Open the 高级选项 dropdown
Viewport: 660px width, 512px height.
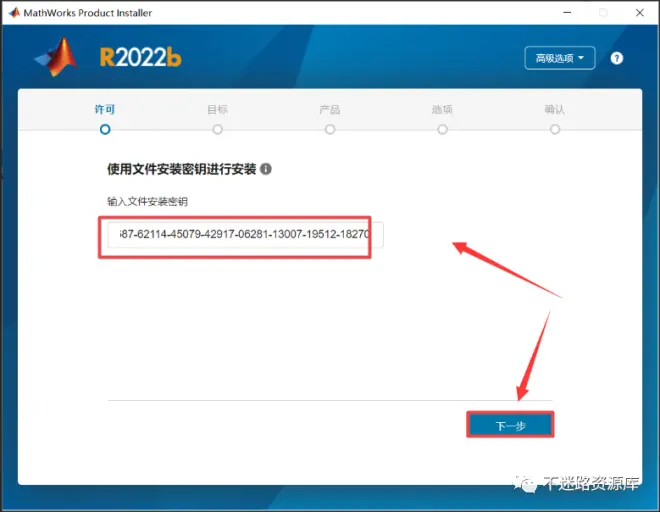point(559,58)
